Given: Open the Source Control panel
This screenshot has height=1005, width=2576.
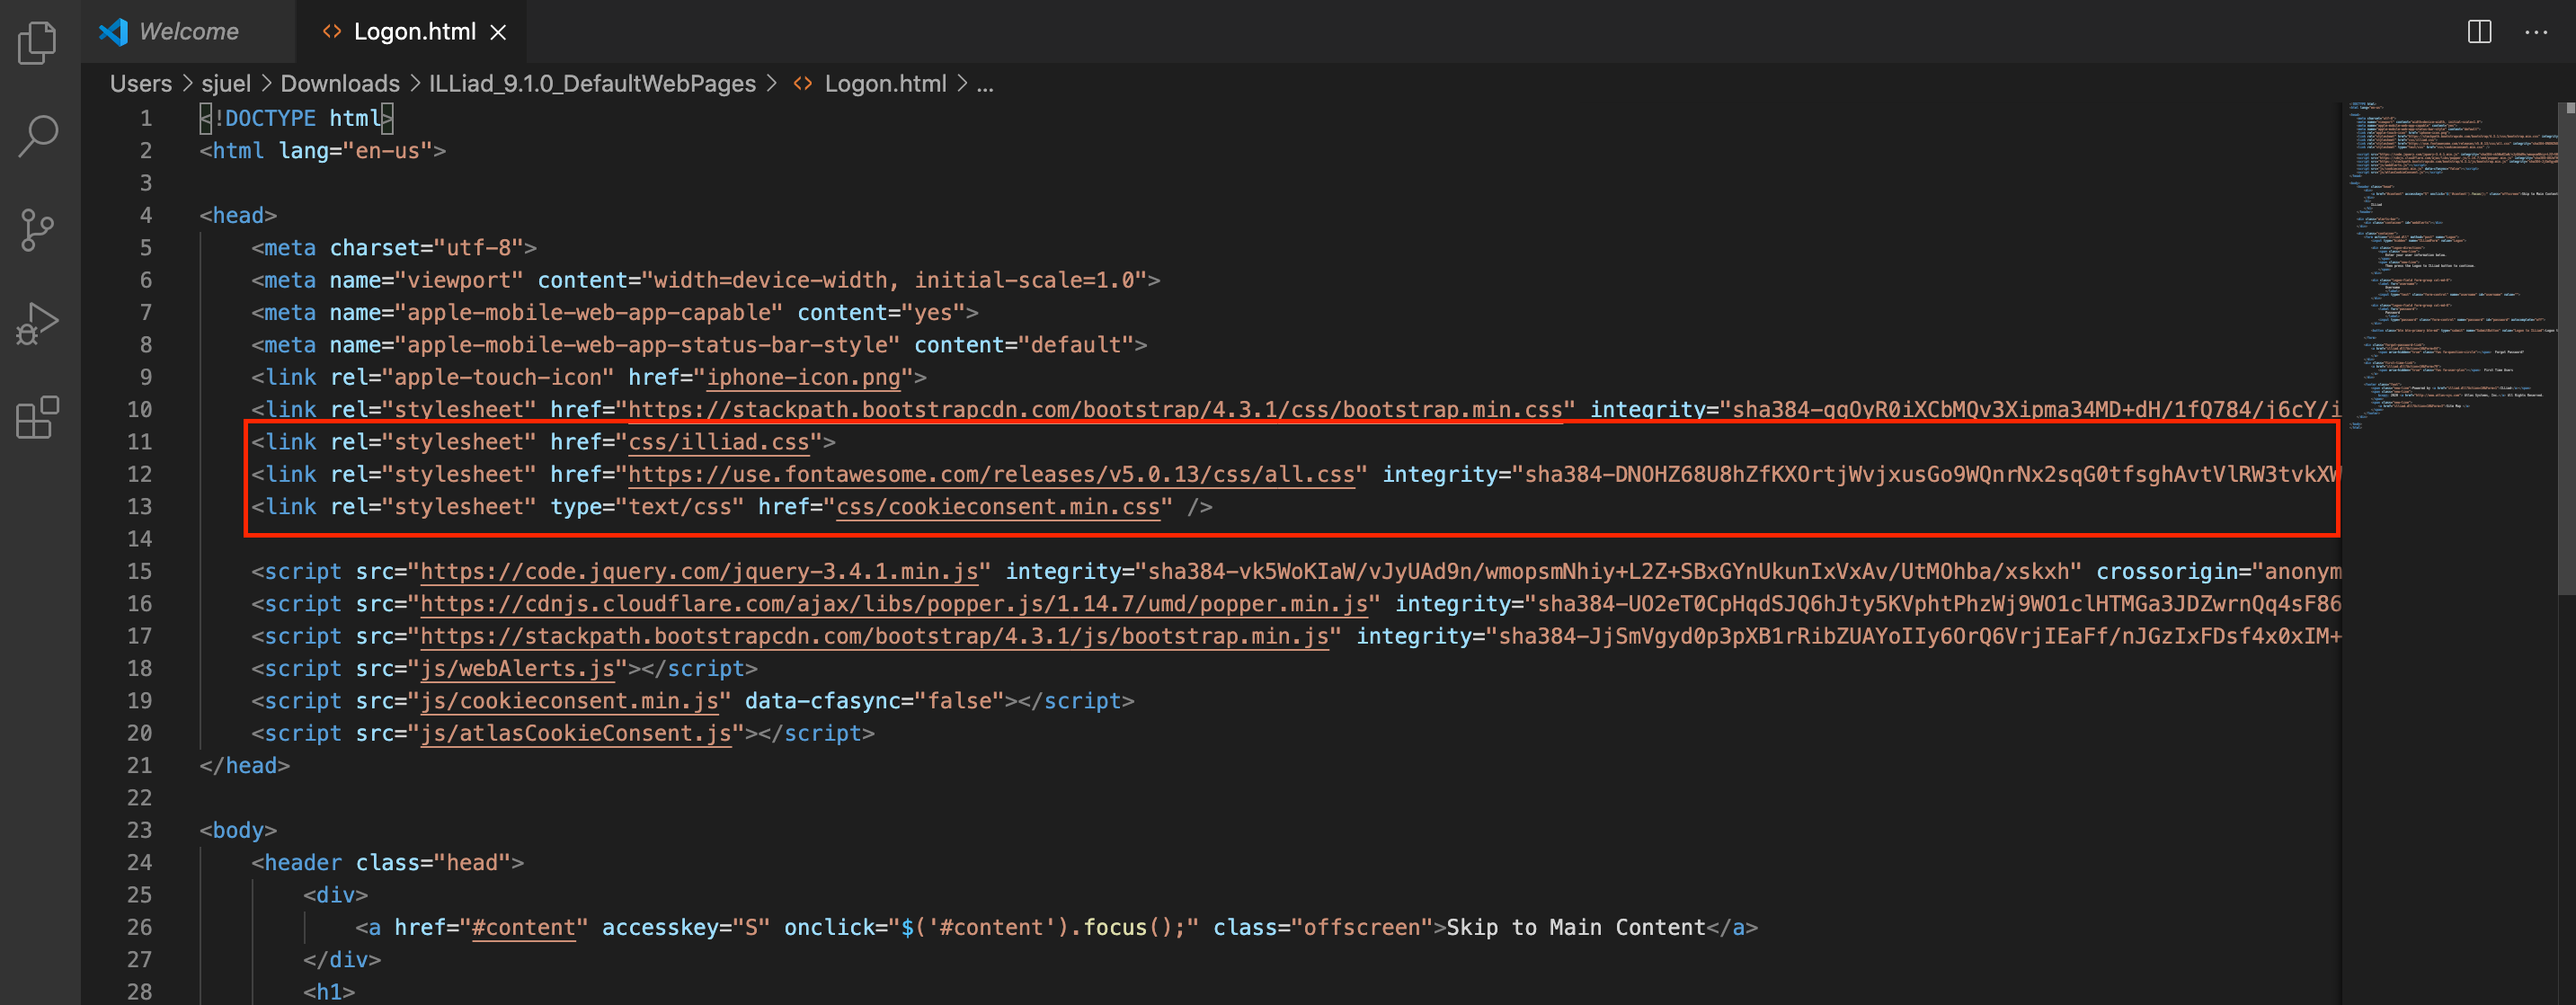Looking at the screenshot, I should coord(37,230).
